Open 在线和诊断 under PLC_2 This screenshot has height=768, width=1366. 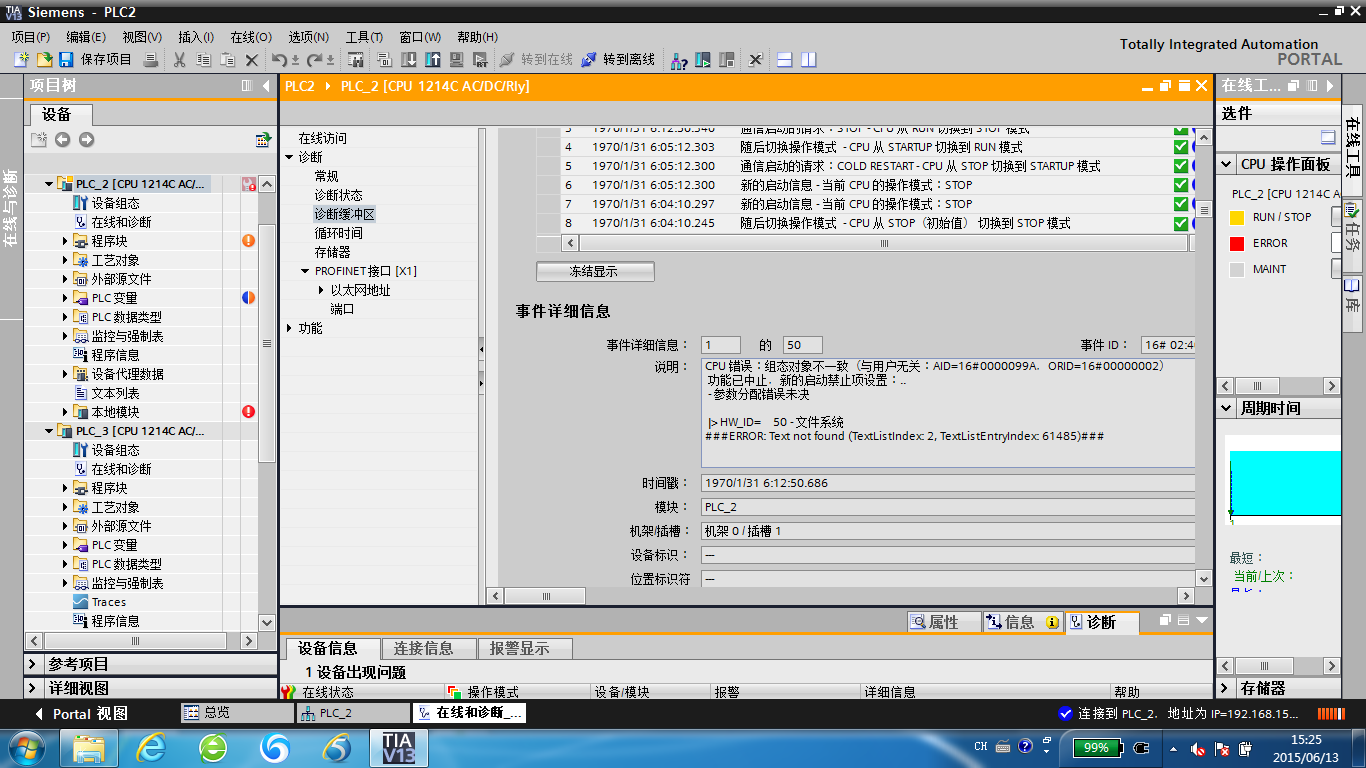[x=121, y=222]
